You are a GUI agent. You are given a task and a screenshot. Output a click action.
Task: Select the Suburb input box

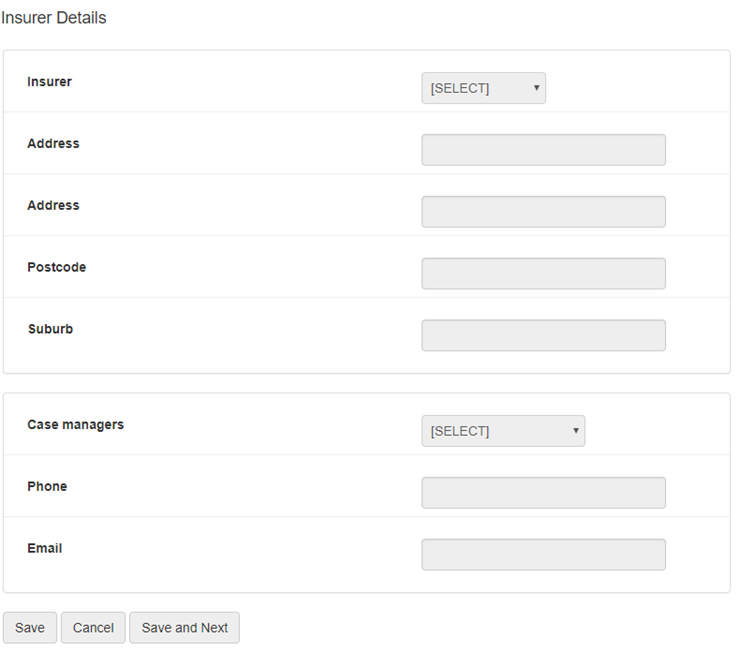pyautogui.click(x=543, y=336)
